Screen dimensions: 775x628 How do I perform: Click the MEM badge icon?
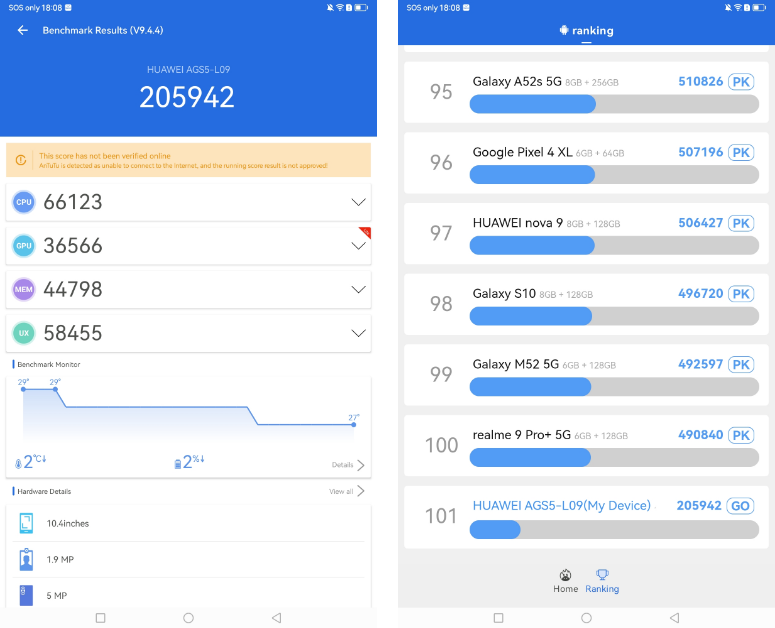pyautogui.click(x=24, y=289)
